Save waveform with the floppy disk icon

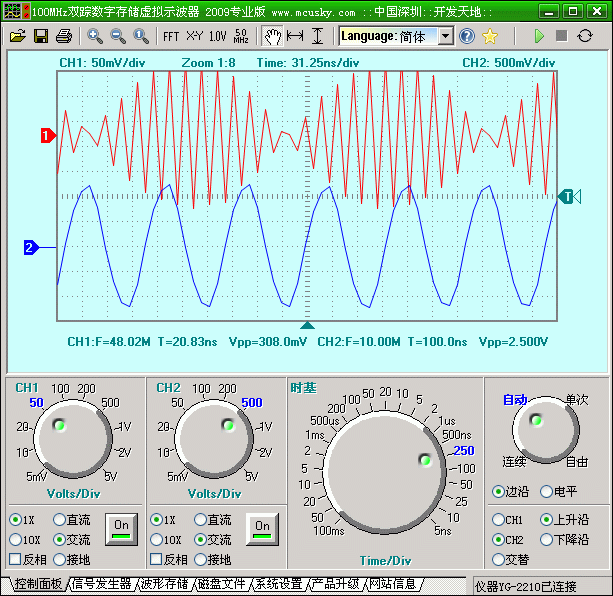41,36
